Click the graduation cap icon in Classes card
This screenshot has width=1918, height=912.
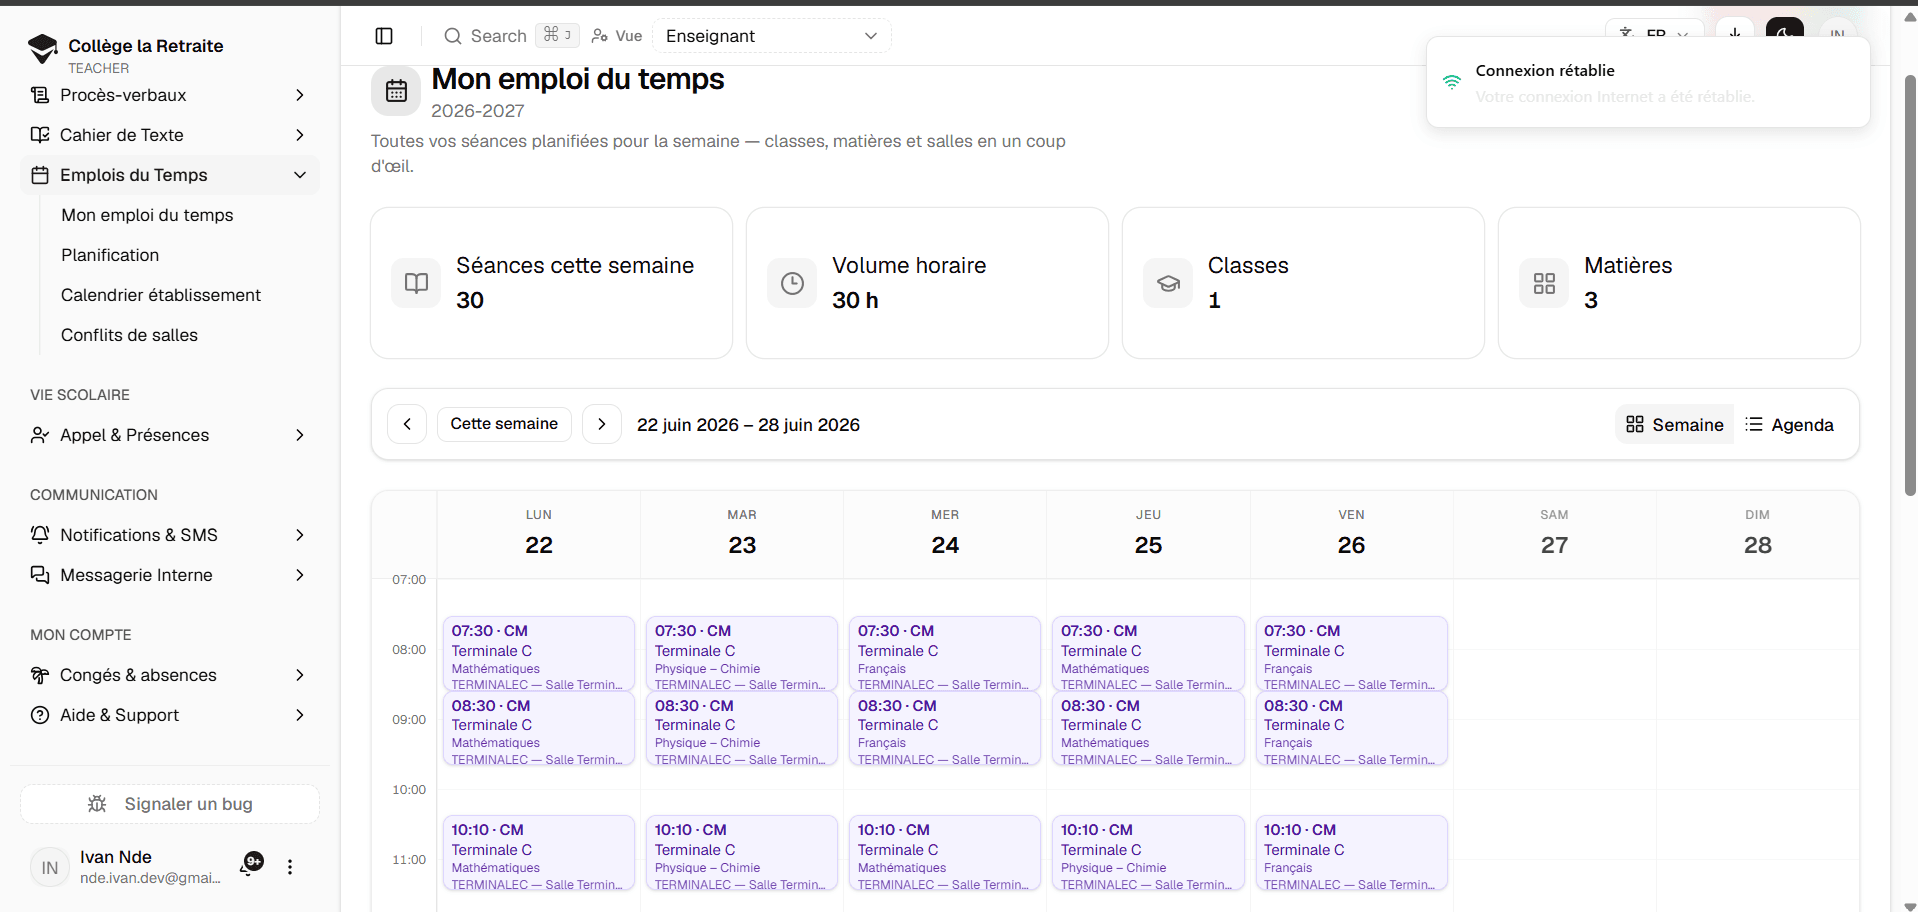(x=1168, y=283)
